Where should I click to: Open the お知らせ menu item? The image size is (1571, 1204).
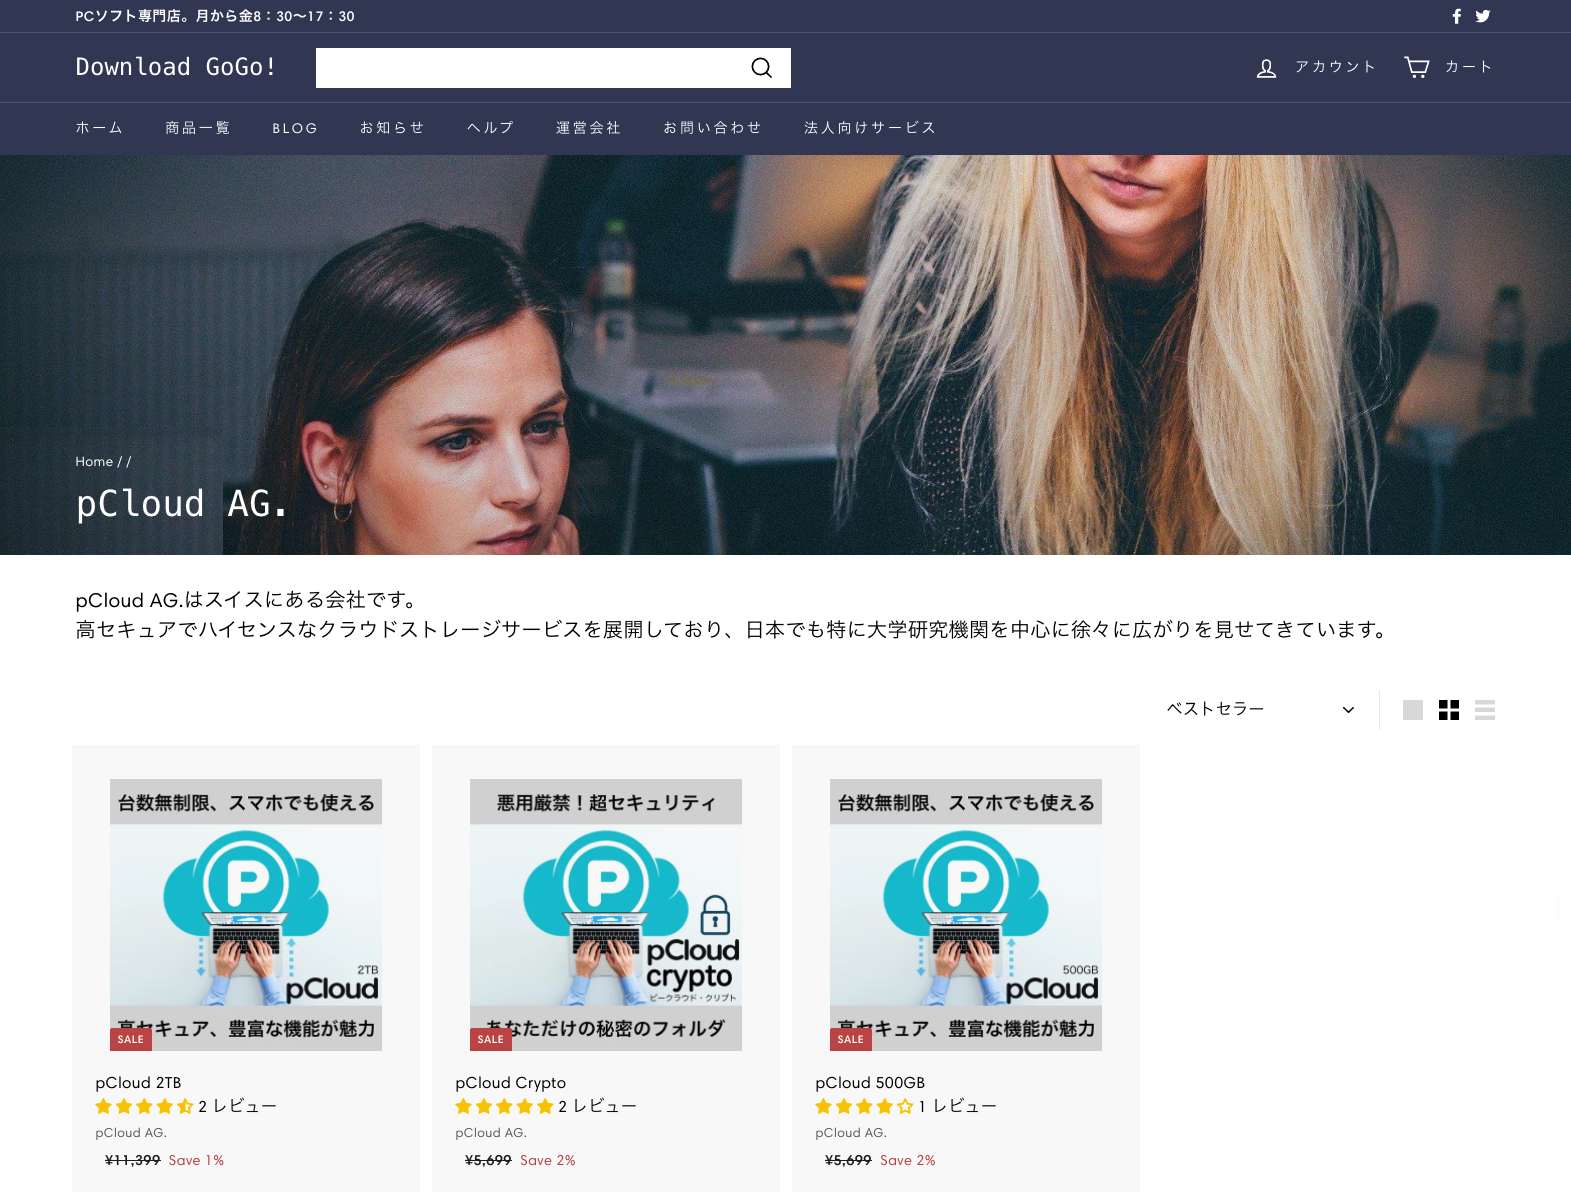click(x=392, y=128)
